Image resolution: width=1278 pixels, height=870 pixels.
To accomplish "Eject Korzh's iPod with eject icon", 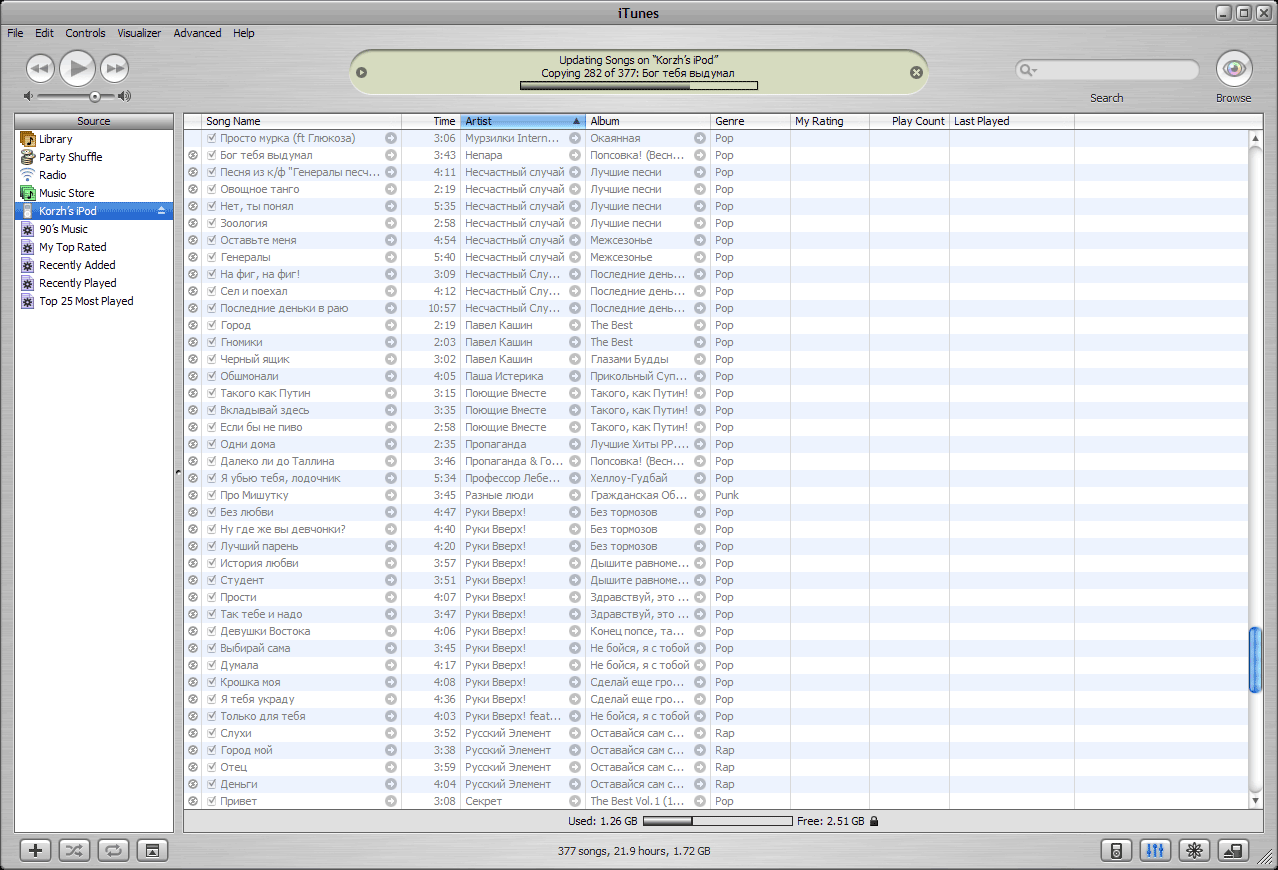I will pos(162,211).
